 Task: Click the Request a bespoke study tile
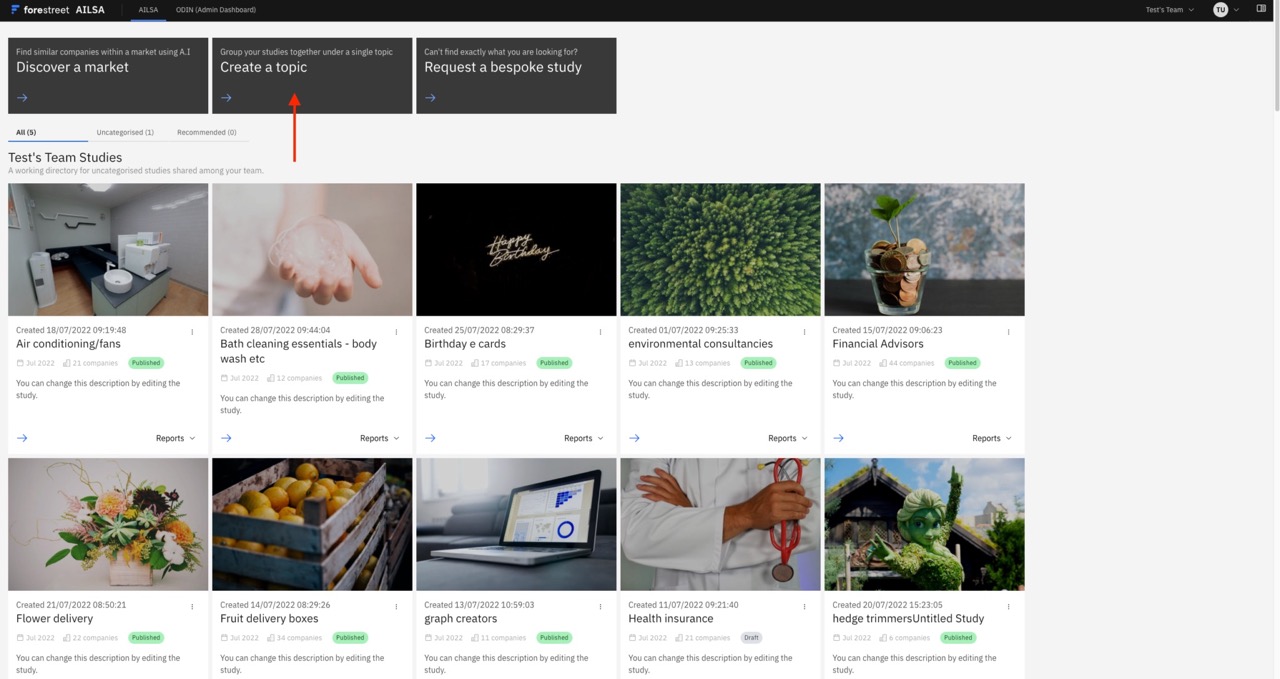click(516, 75)
